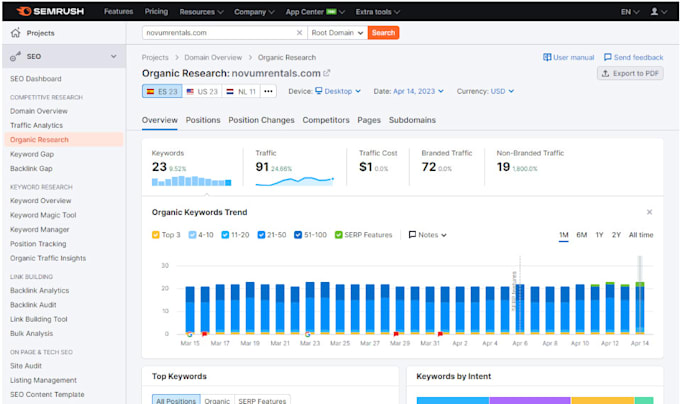The image size is (680, 404).
Task: Select the All time range
Action: [641, 235]
